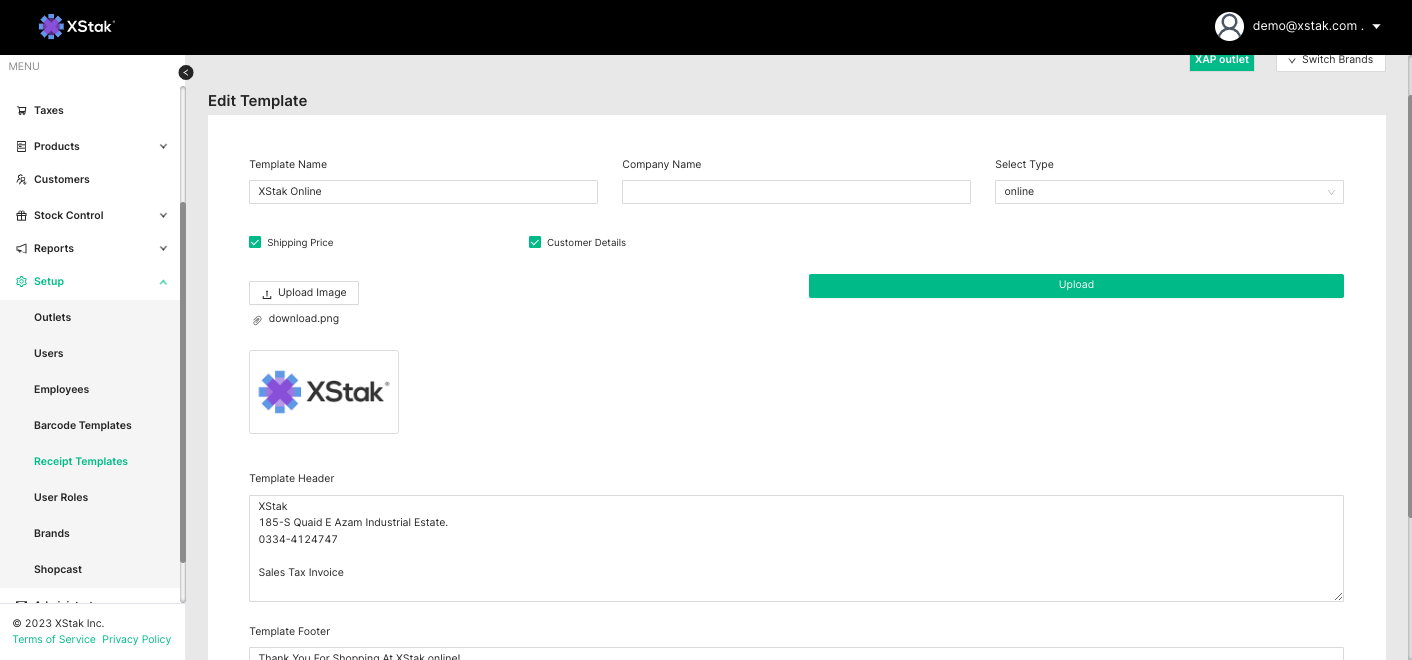Click the XStak logo image thumbnail
The image size is (1412, 660).
click(x=323, y=392)
